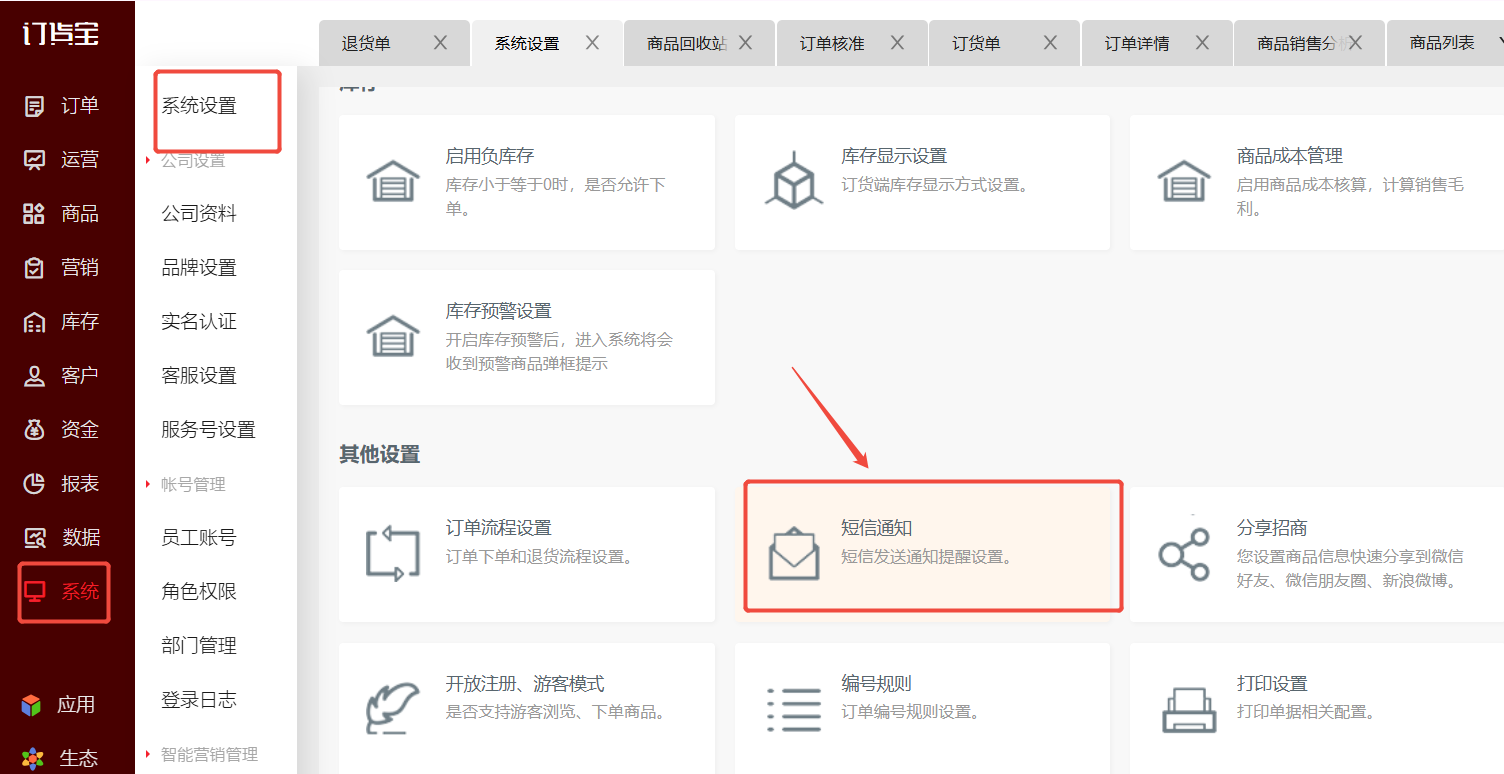Open 品牌设置 in the side menu
This screenshot has height=774, width=1504.
[x=199, y=268]
